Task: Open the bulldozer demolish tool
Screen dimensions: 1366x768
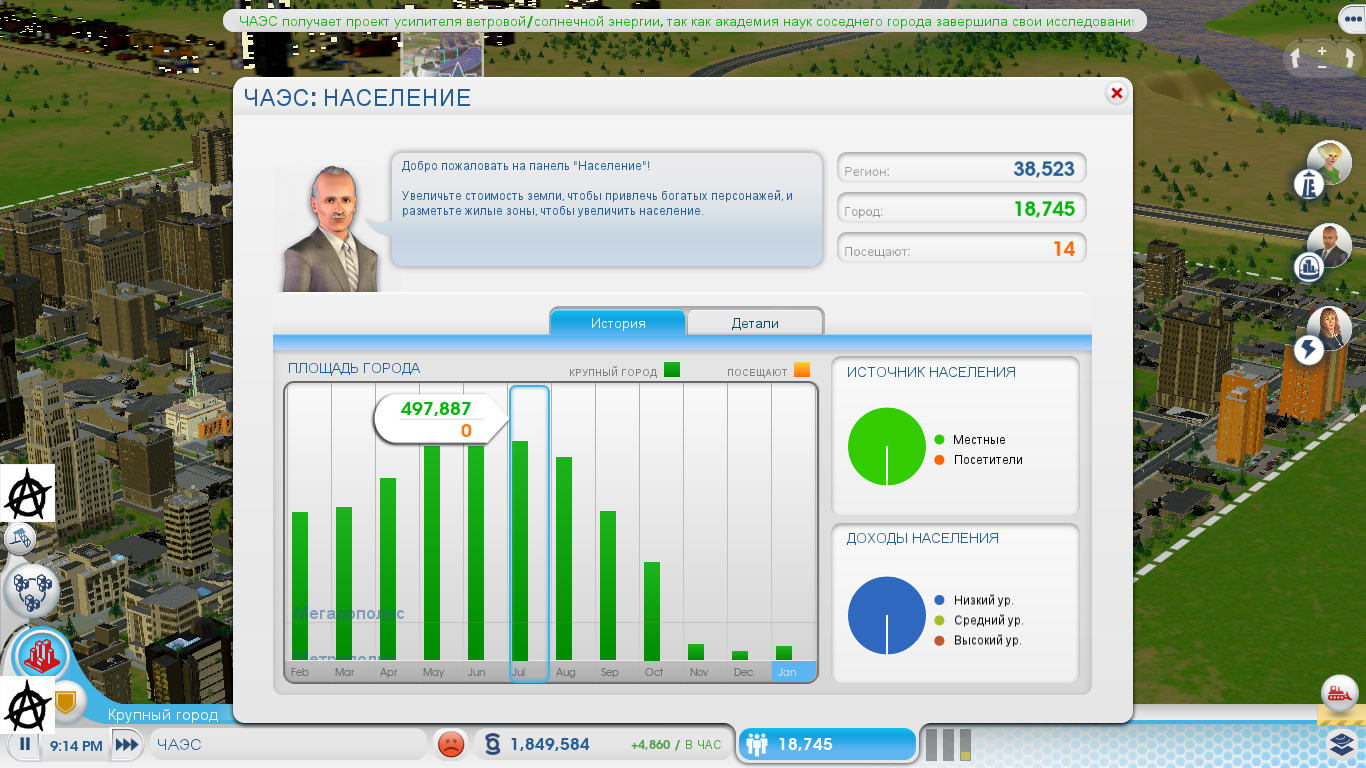Action: point(1340,693)
